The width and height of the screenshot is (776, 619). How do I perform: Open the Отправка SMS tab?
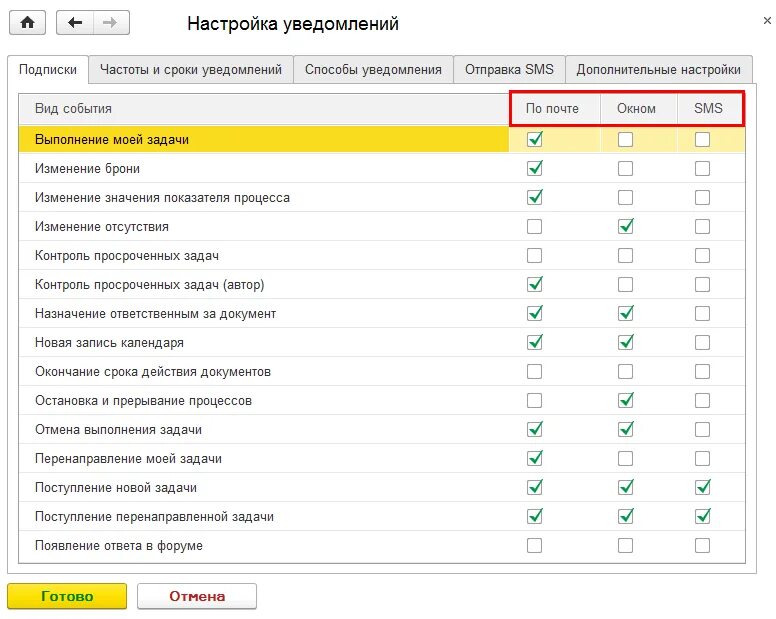[x=509, y=69]
